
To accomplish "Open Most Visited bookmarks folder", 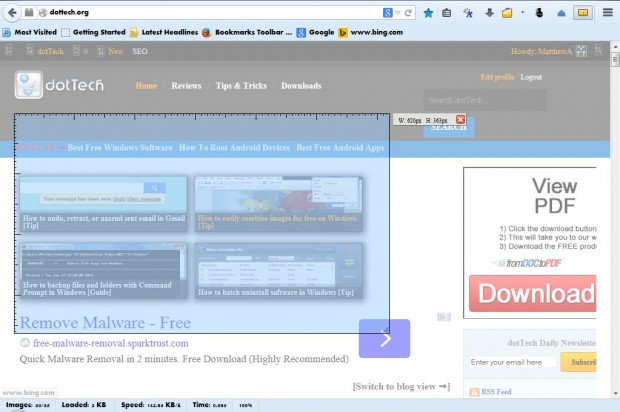I will tap(30, 32).
